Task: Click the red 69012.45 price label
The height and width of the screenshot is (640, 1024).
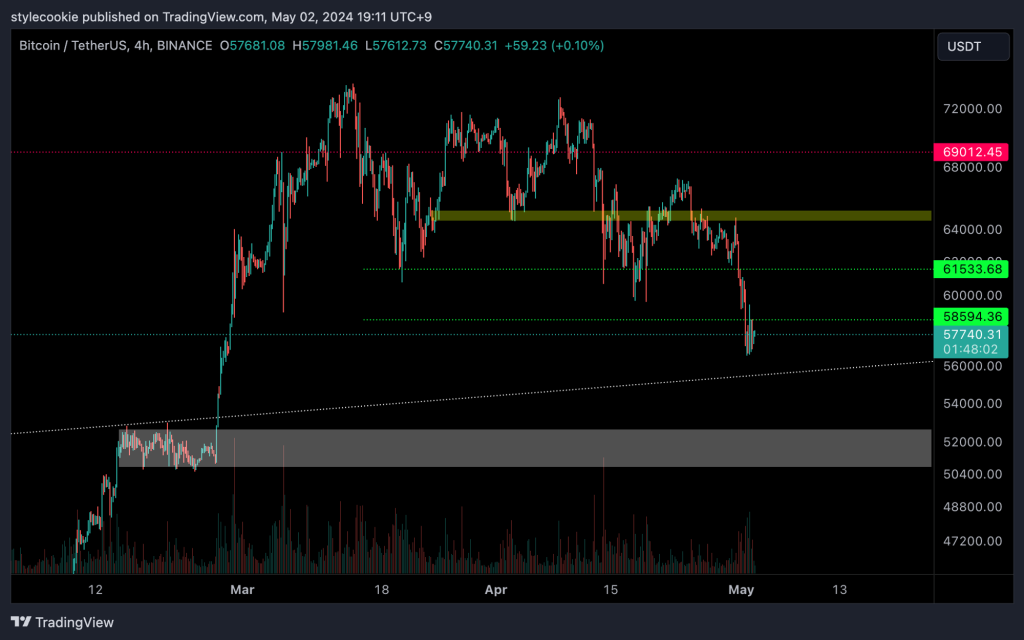Action: [969, 152]
